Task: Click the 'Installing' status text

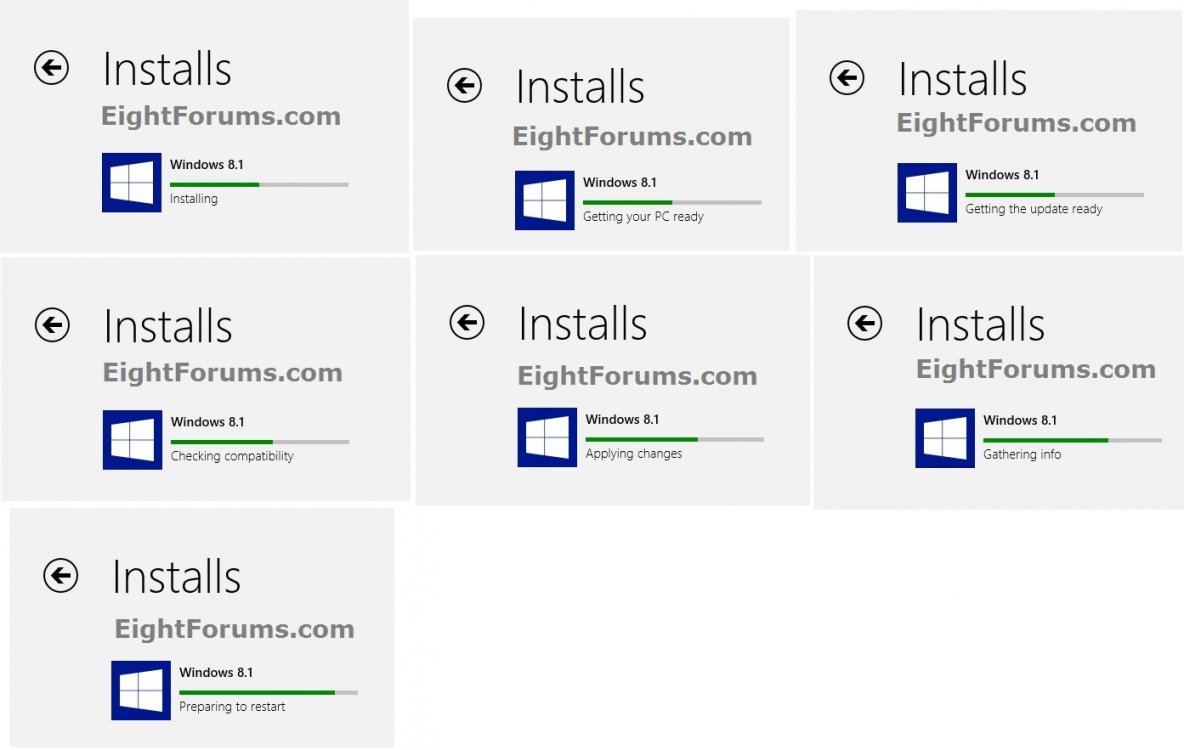Action: [x=193, y=199]
